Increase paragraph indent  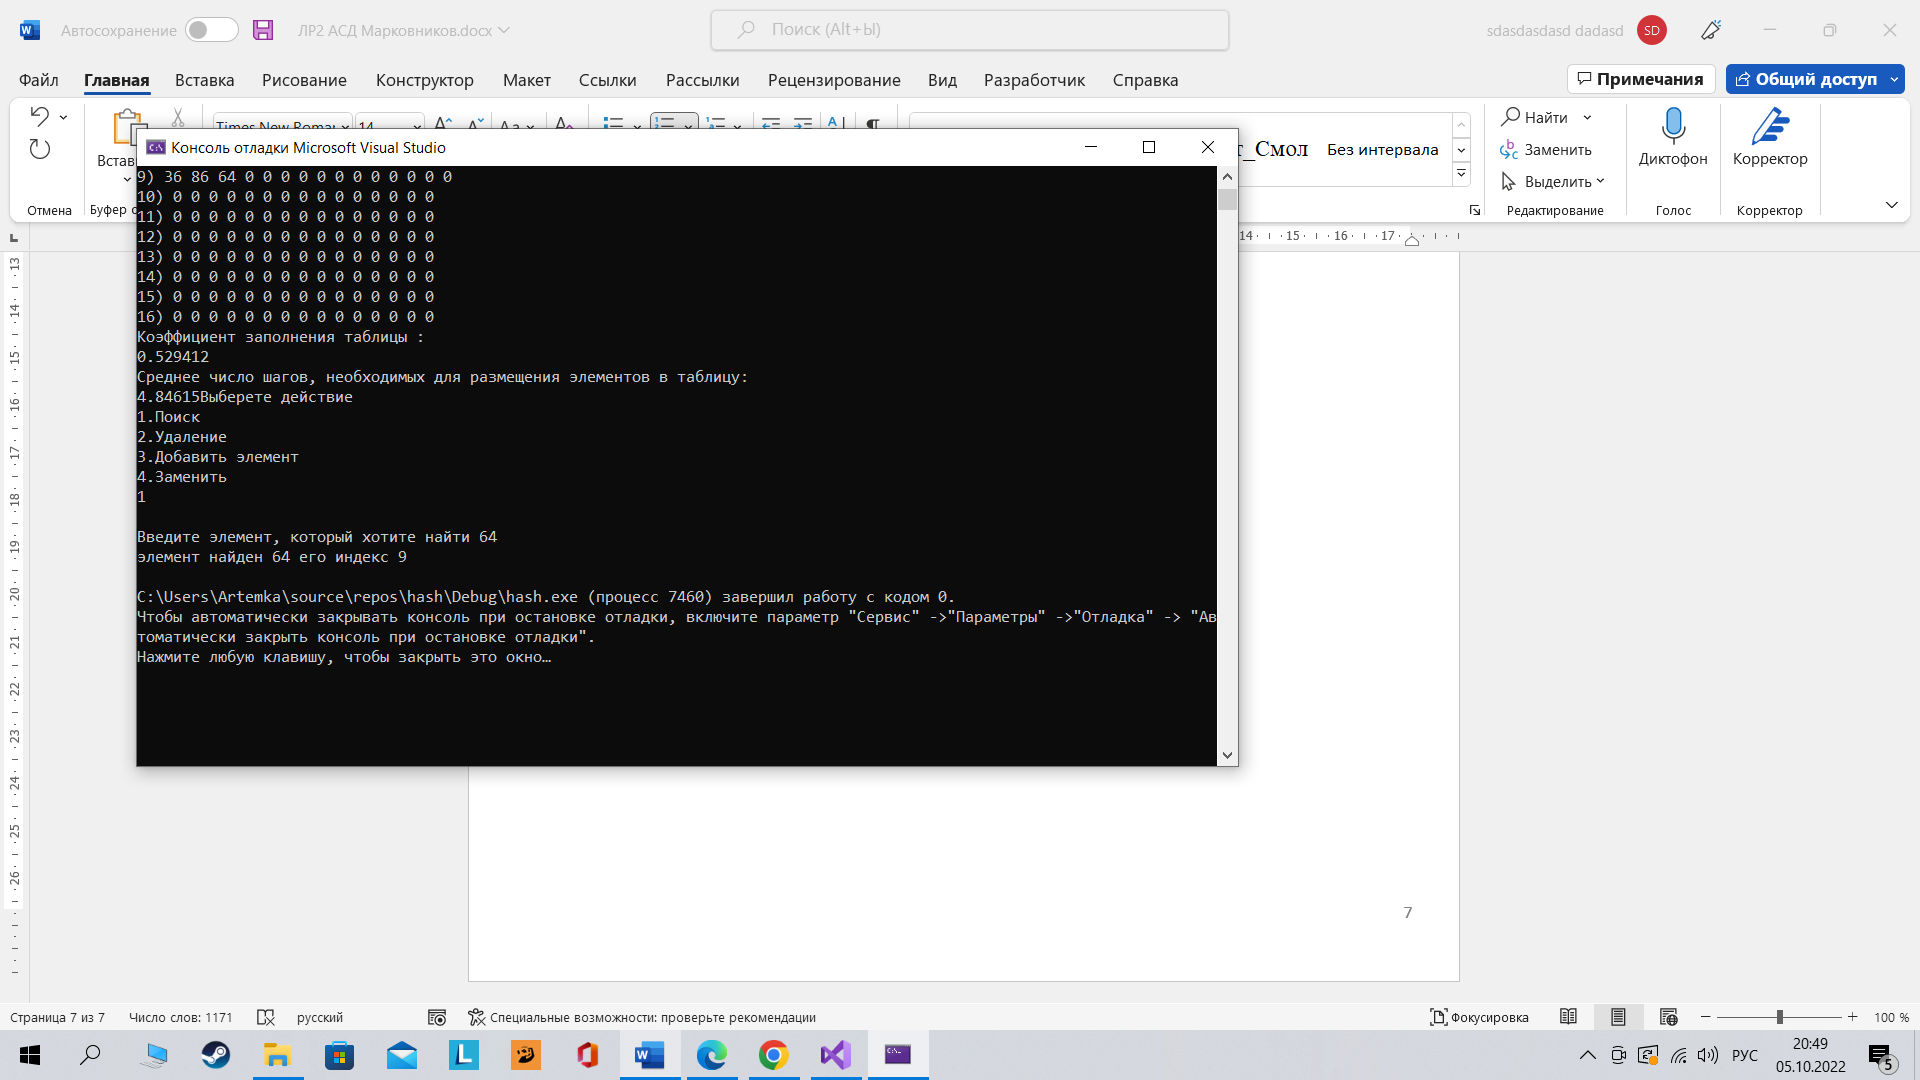click(802, 122)
